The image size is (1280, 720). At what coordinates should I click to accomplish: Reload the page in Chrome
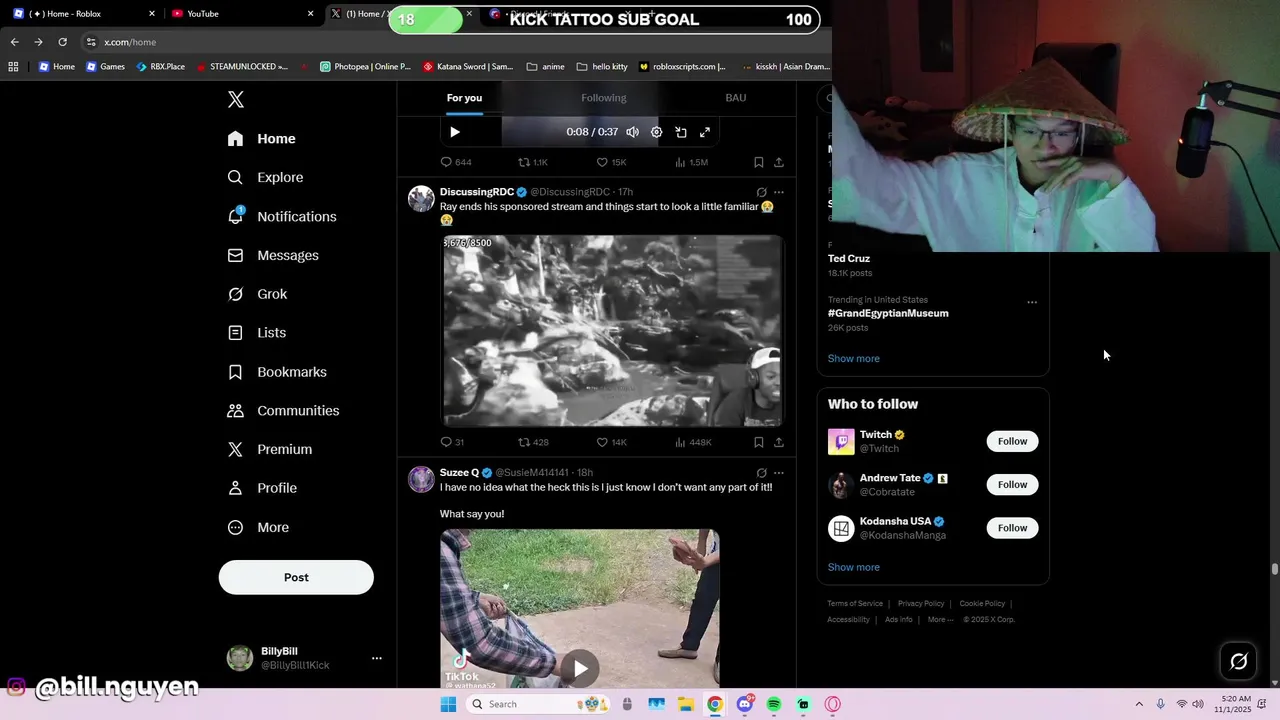(x=62, y=42)
